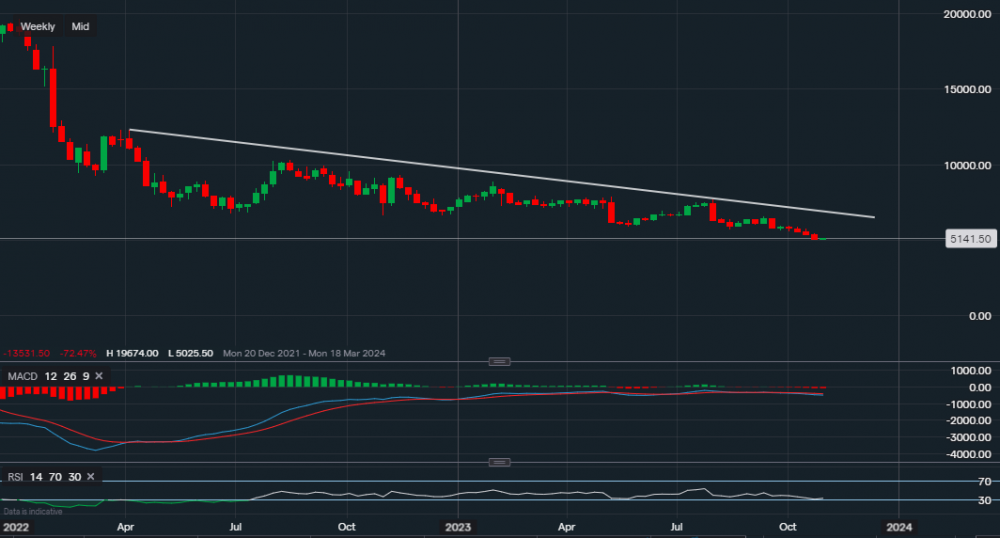Click the 0.00 price axis label
This screenshot has height=538, width=1000.
(975, 316)
